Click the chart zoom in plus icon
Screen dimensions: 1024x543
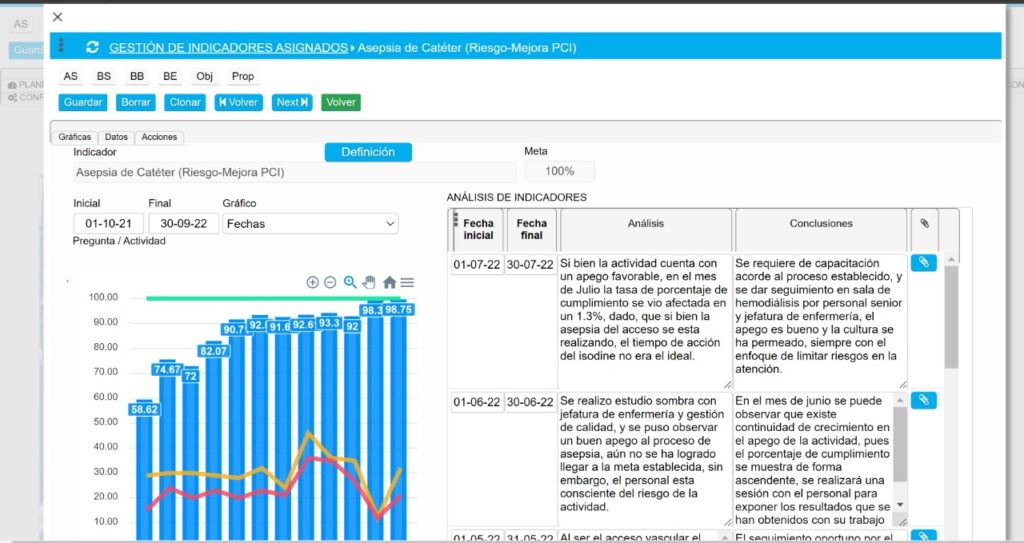pyautogui.click(x=312, y=282)
